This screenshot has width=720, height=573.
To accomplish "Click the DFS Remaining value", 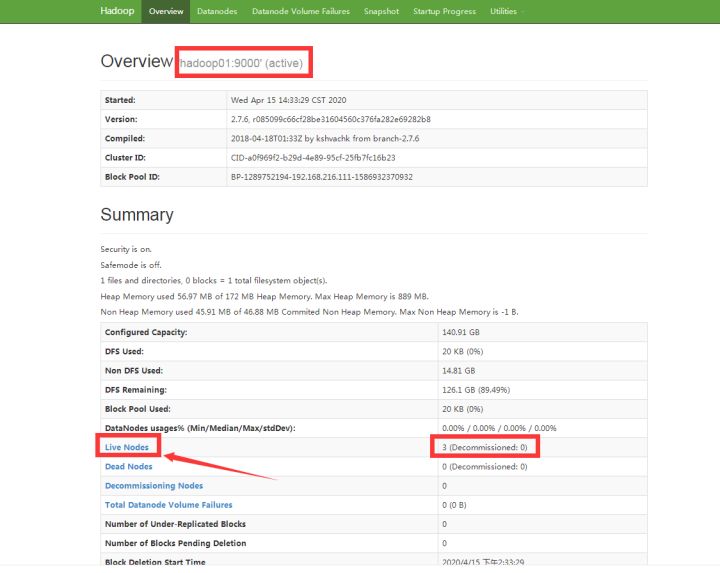I will click(x=476, y=390).
